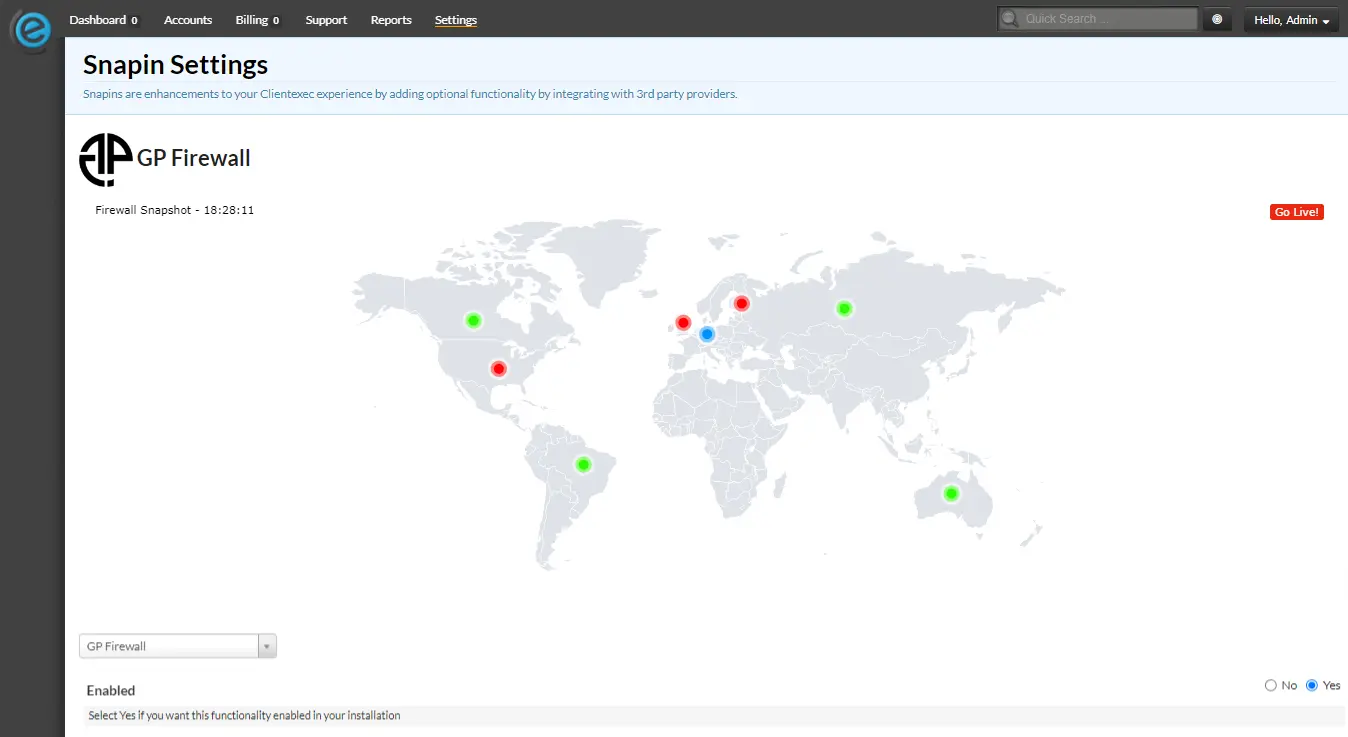Open the Settings menu

pos(456,20)
